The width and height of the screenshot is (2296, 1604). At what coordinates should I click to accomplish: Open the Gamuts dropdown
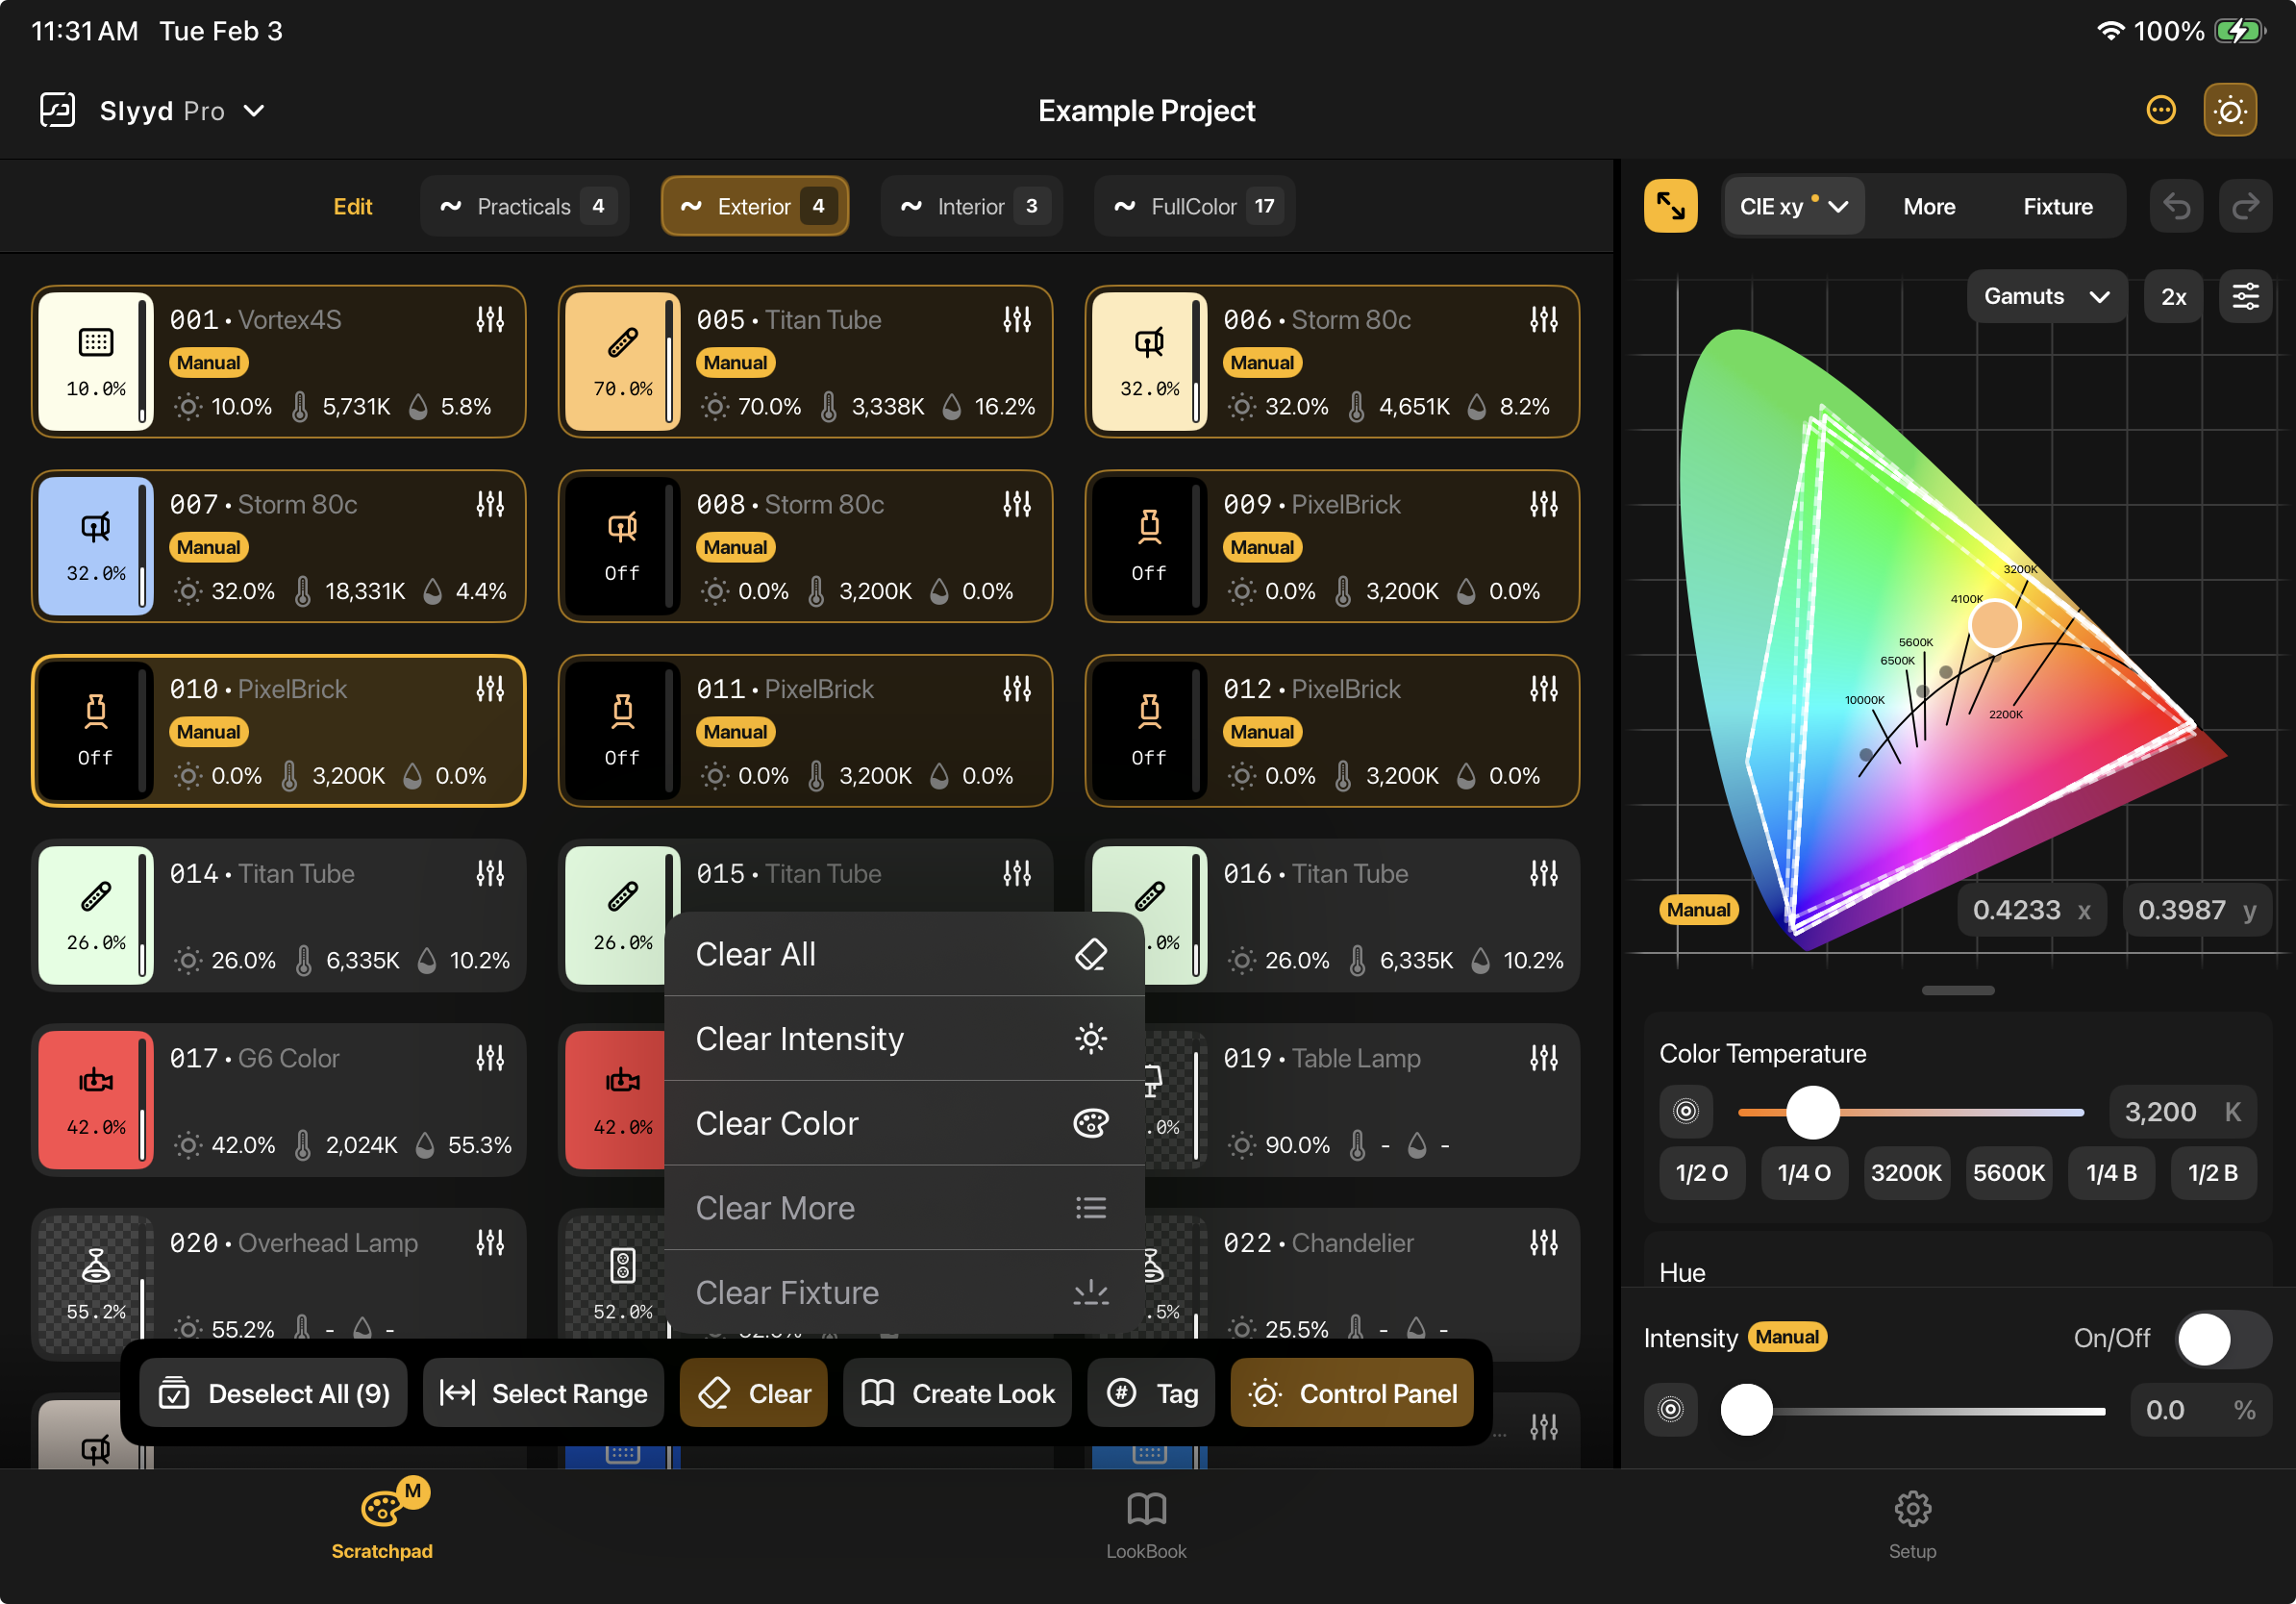pos(2045,296)
